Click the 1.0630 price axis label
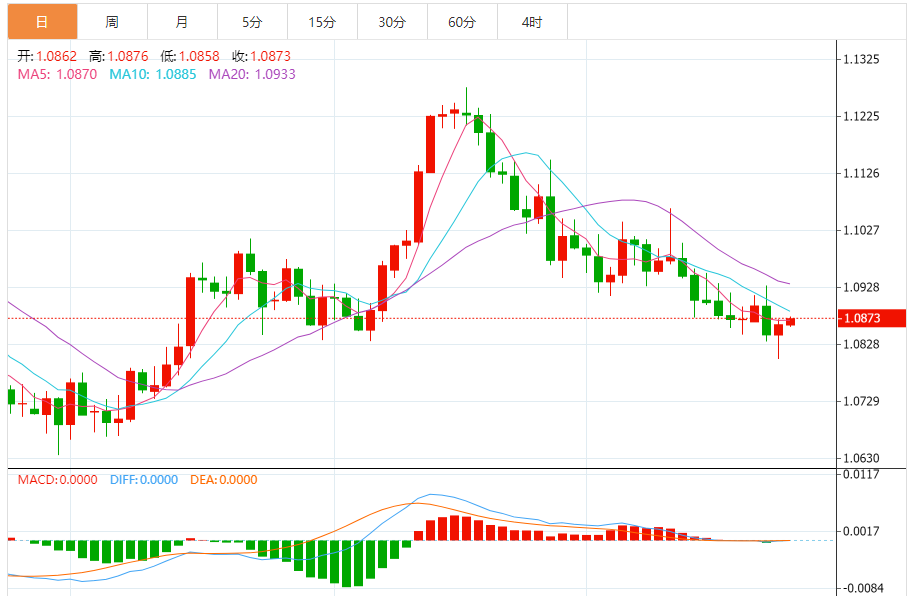 pos(861,458)
